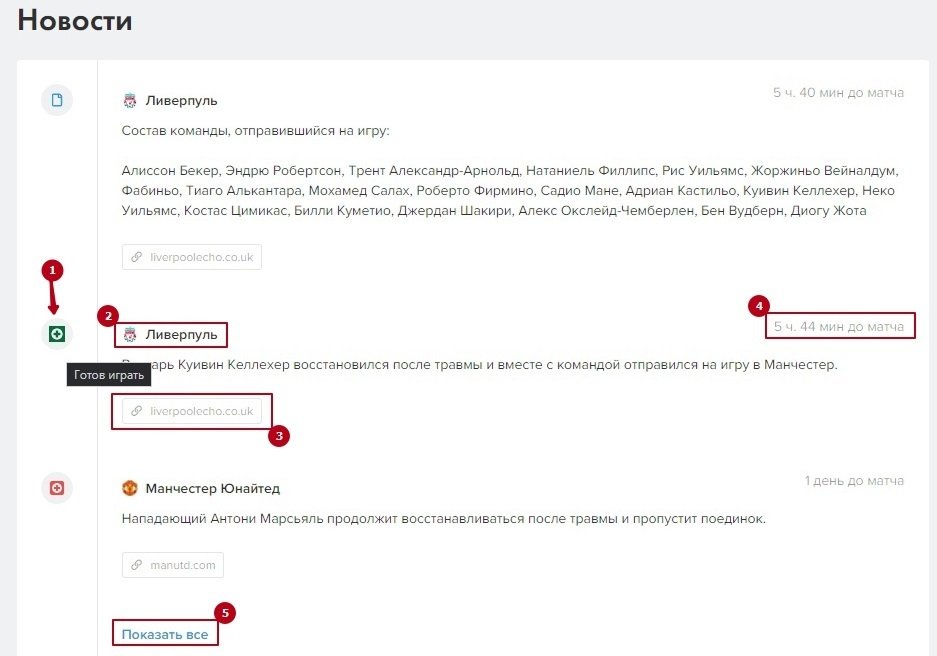937x656 pixels.
Task: Select the 'Манчестер Юнайтед' team name
Action: pos(212,489)
